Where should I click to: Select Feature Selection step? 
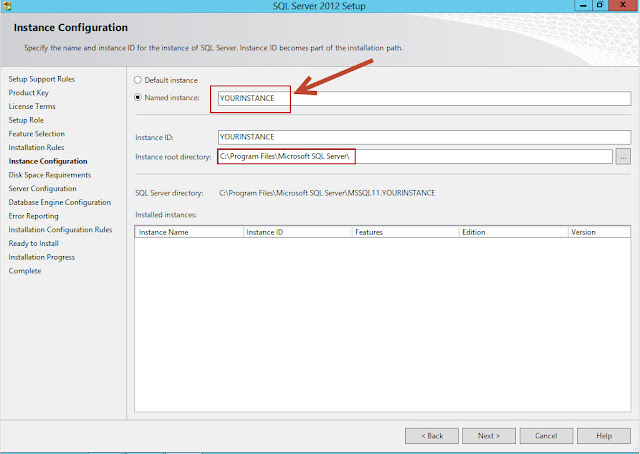click(37, 134)
